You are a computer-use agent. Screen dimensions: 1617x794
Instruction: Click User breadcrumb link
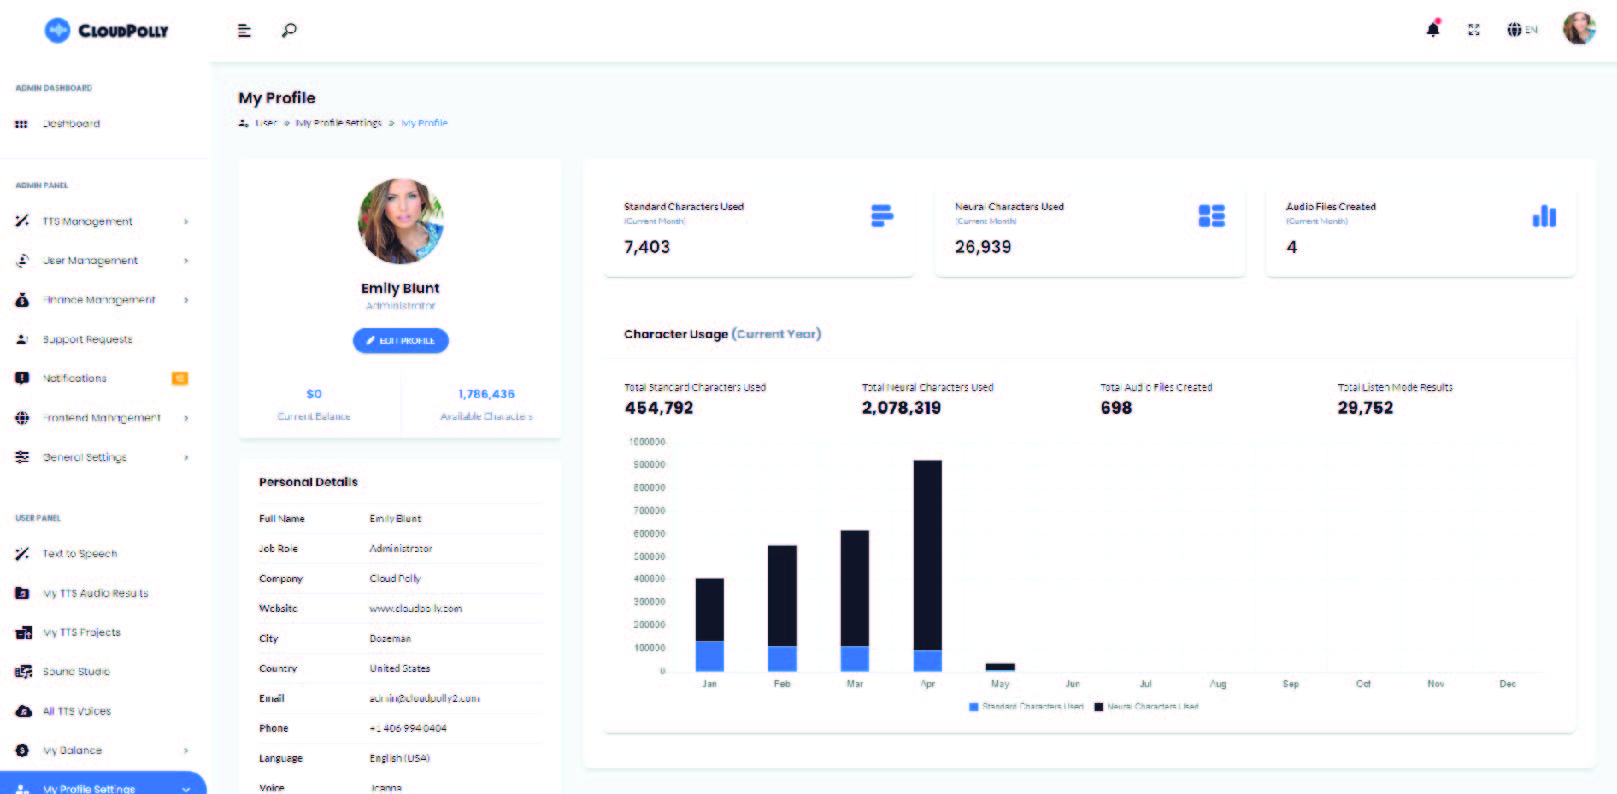point(266,123)
